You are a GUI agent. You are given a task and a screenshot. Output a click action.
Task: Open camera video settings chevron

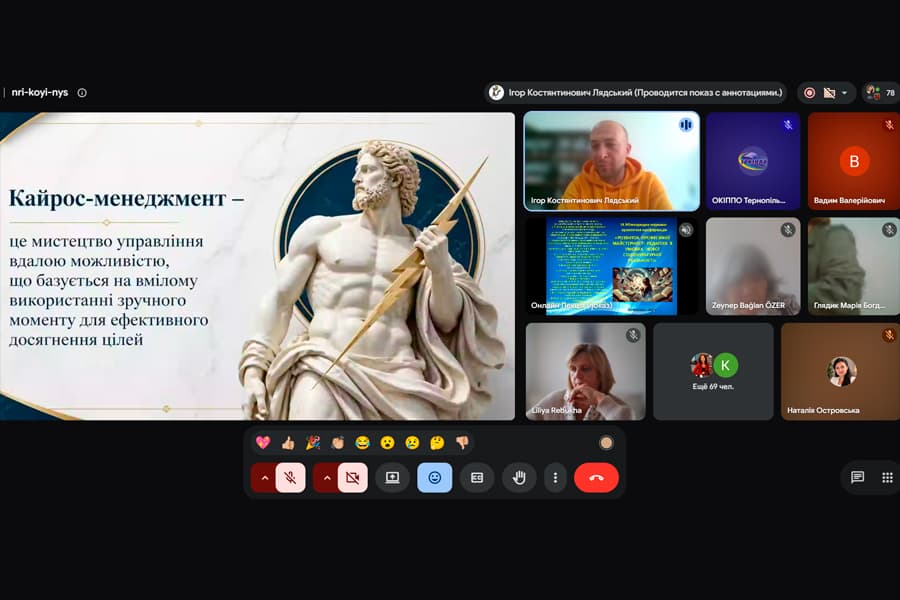[x=327, y=478]
